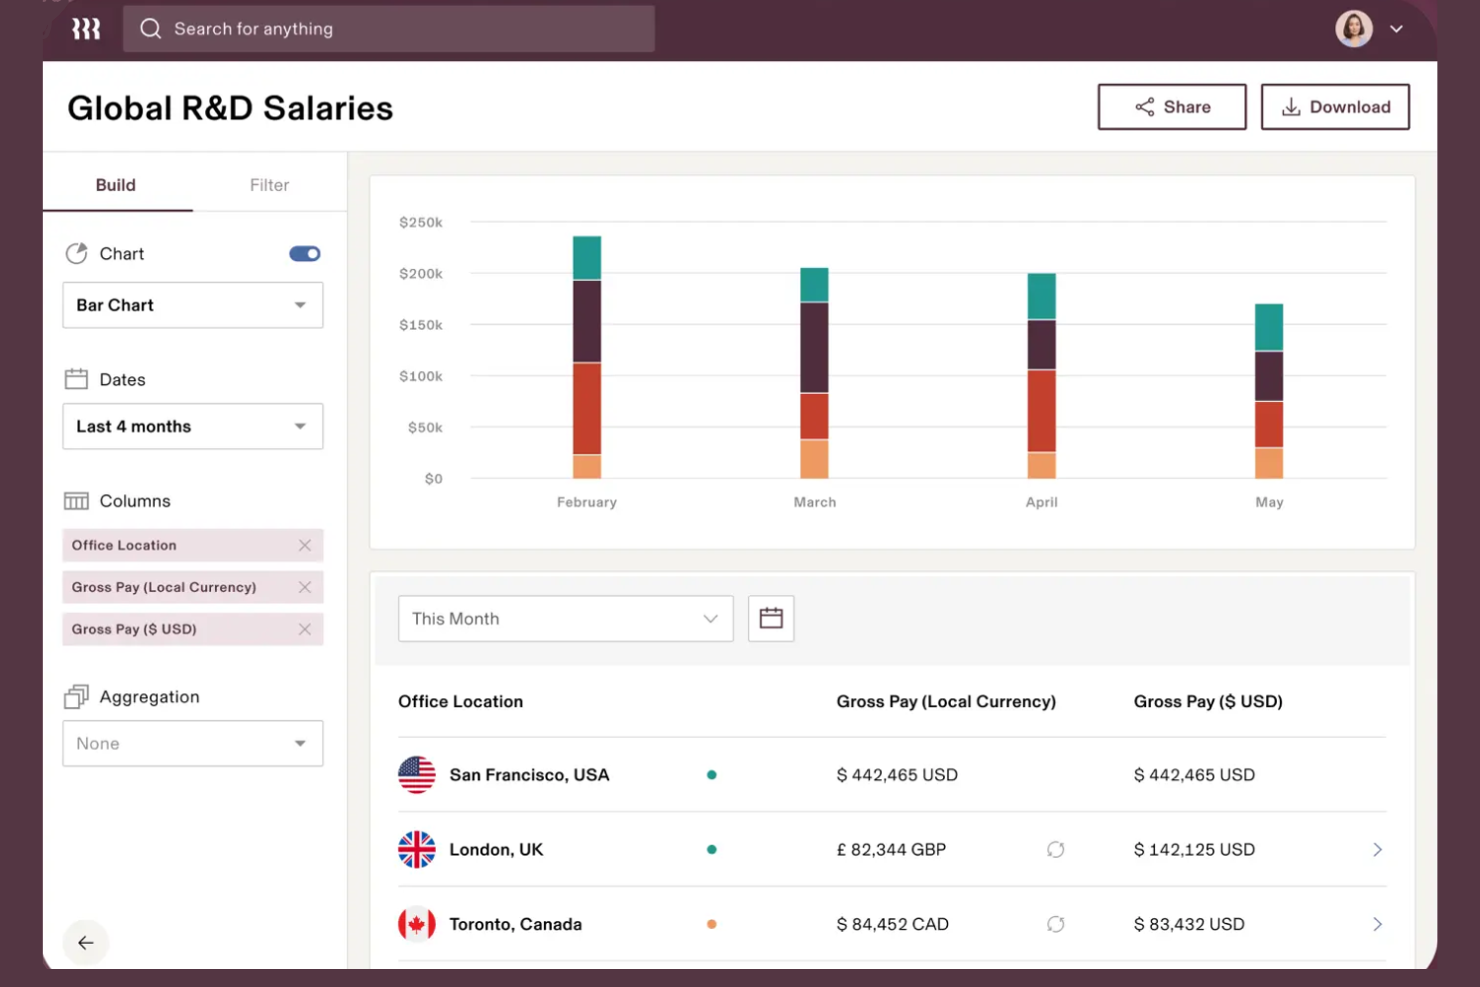The width and height of the screenshot is (1480, 987).
Task: Click the back arrow at bottom left
Action: (86, 942)
